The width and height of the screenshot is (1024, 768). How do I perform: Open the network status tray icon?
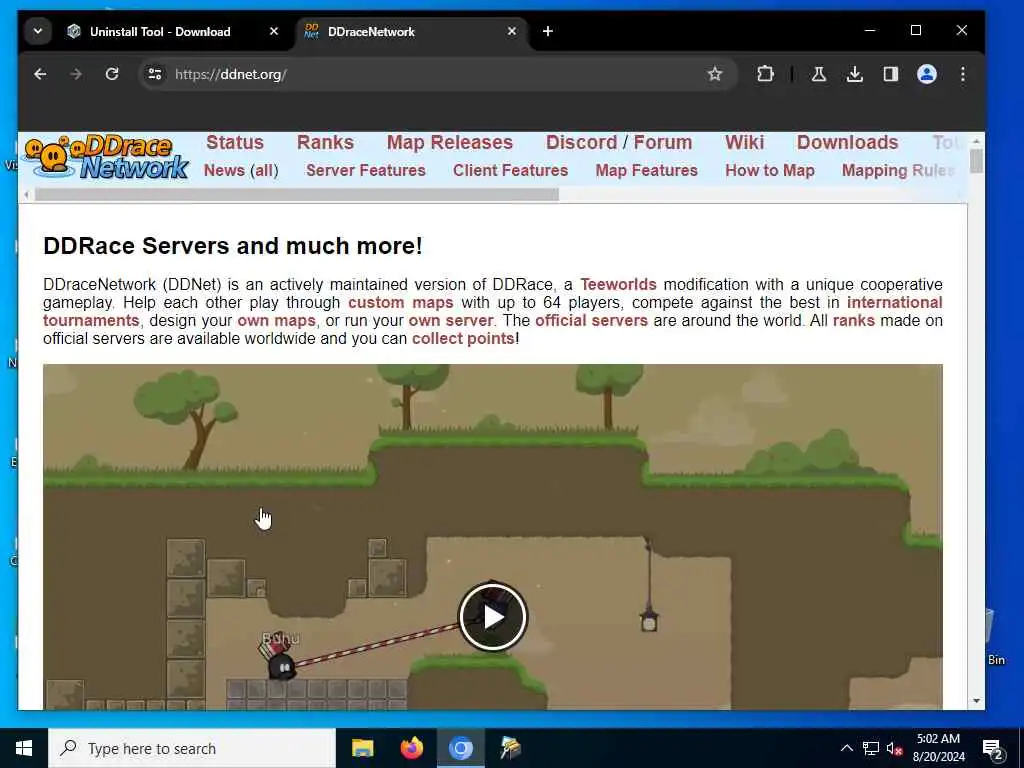point(871,748)
